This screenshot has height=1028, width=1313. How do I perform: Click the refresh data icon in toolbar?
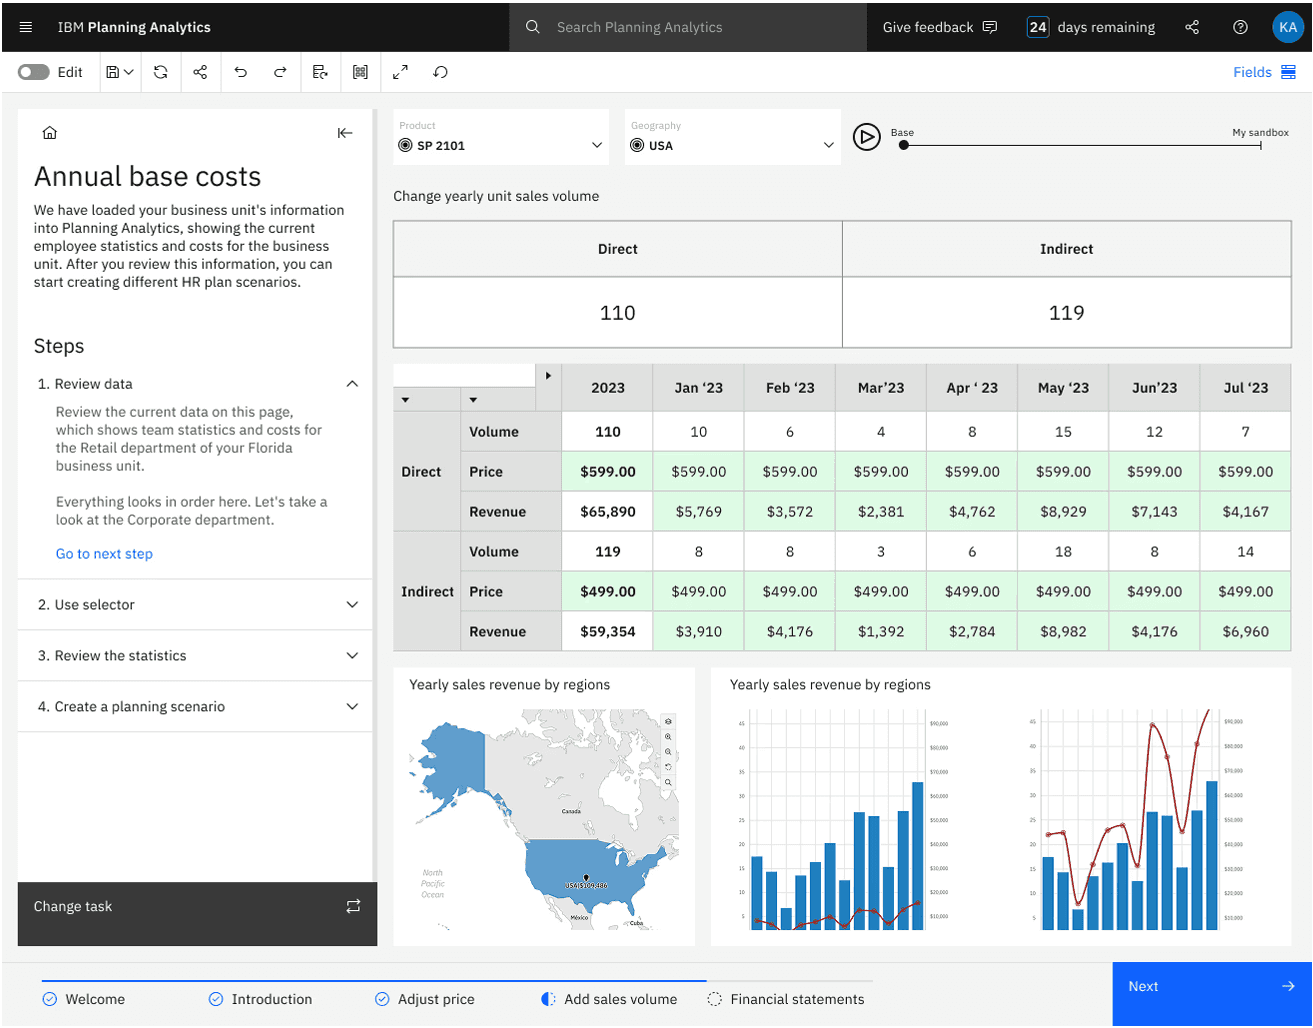[160, 72]
